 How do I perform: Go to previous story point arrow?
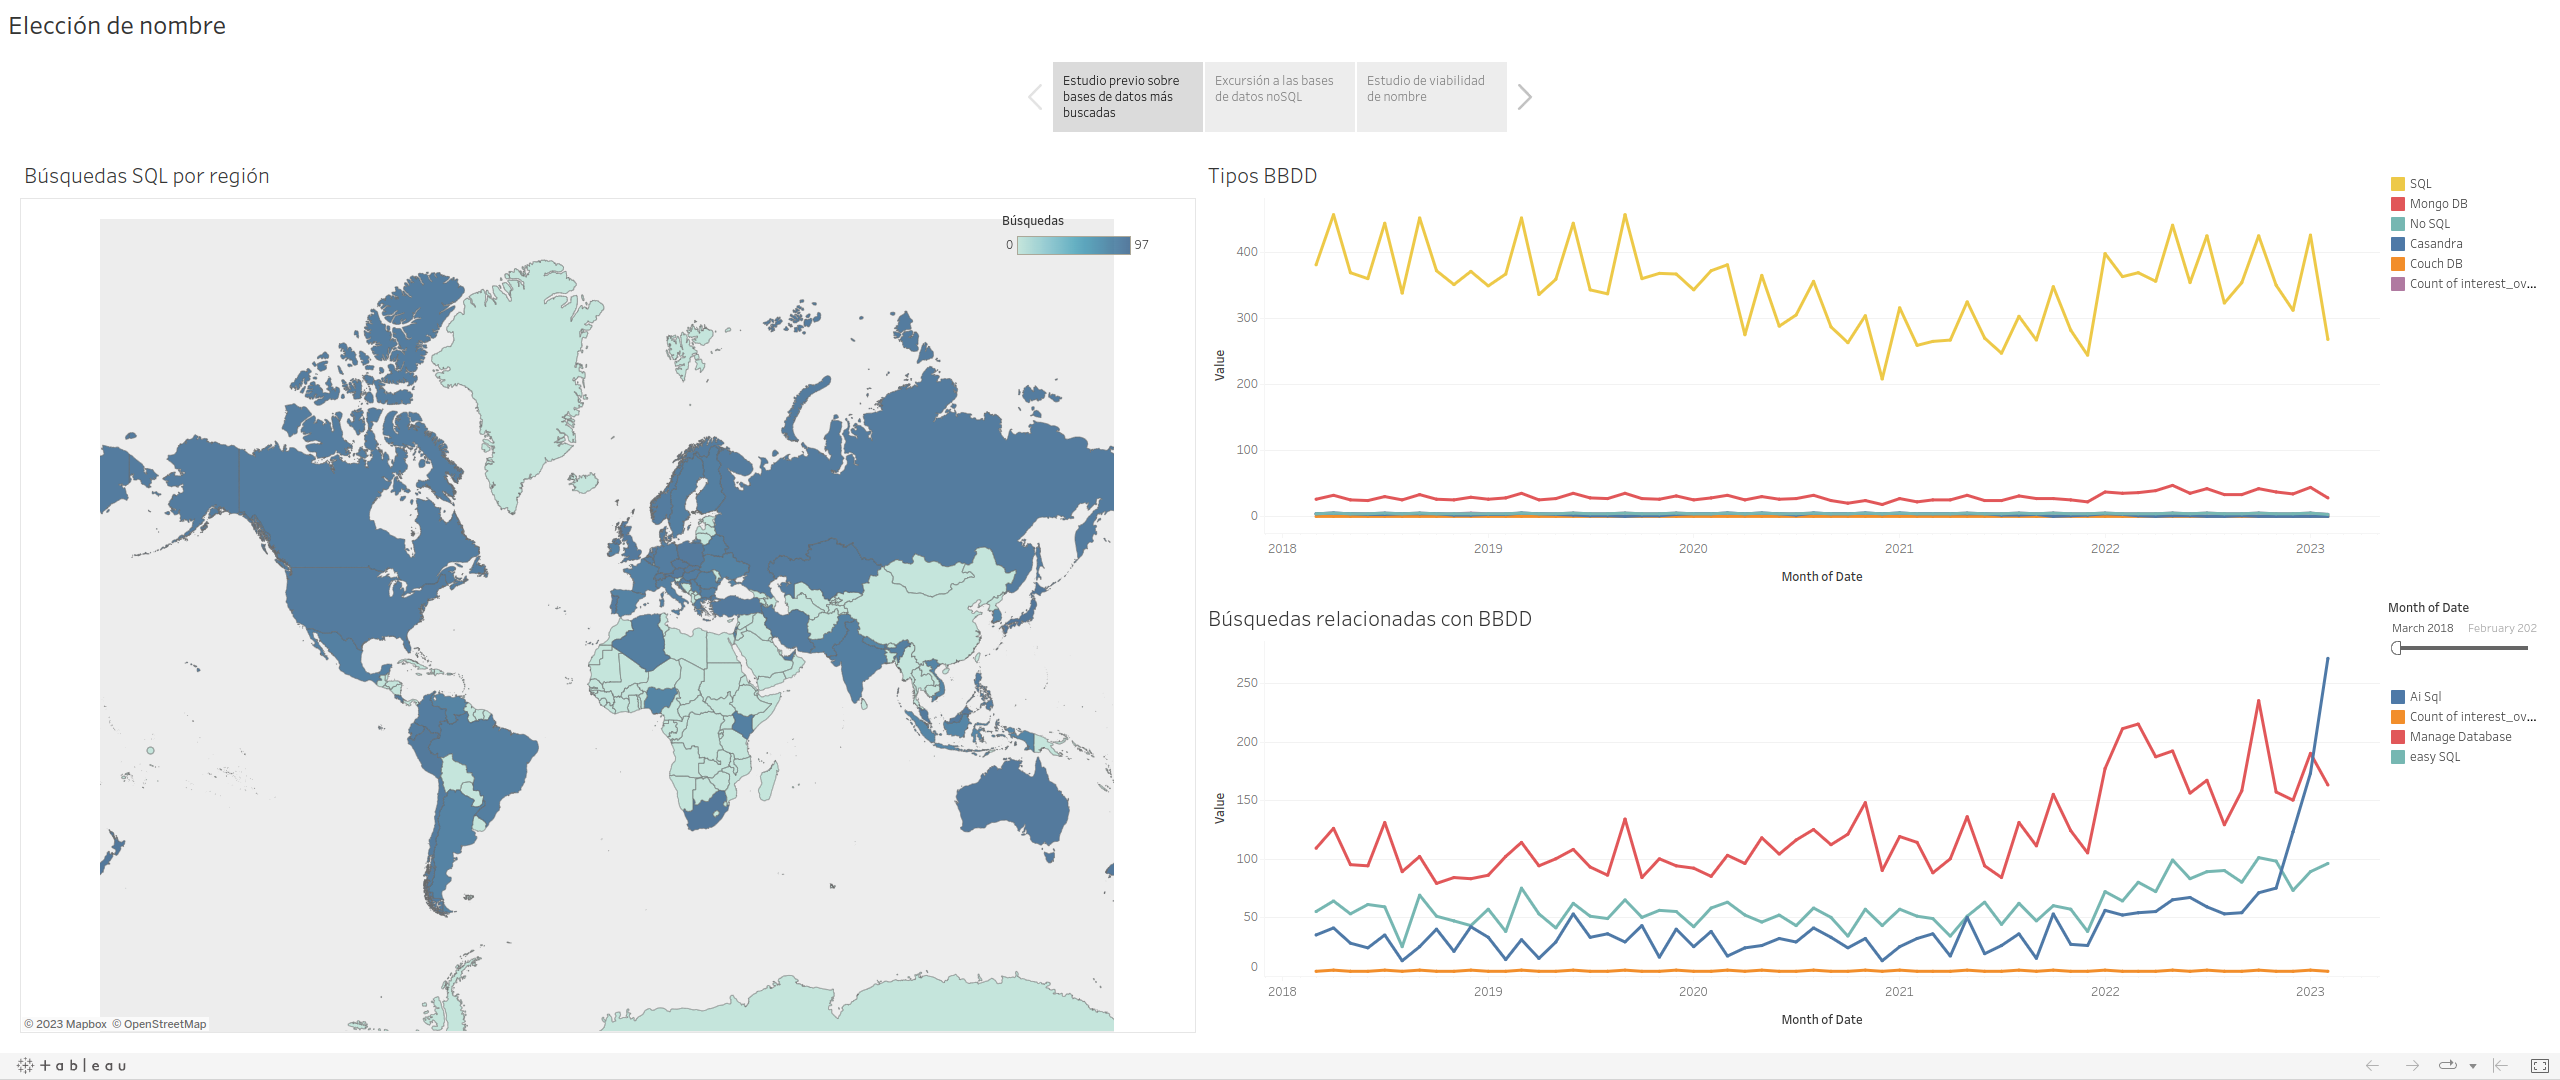point(1035,97)
